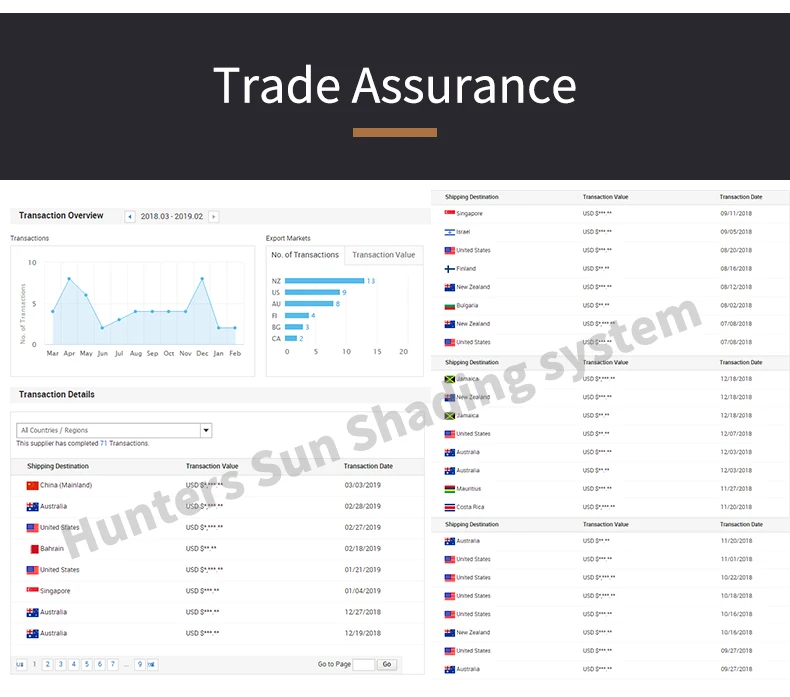Click United States flag in 11/01/2018 row
790x697 pixels.
pos(449,559)
